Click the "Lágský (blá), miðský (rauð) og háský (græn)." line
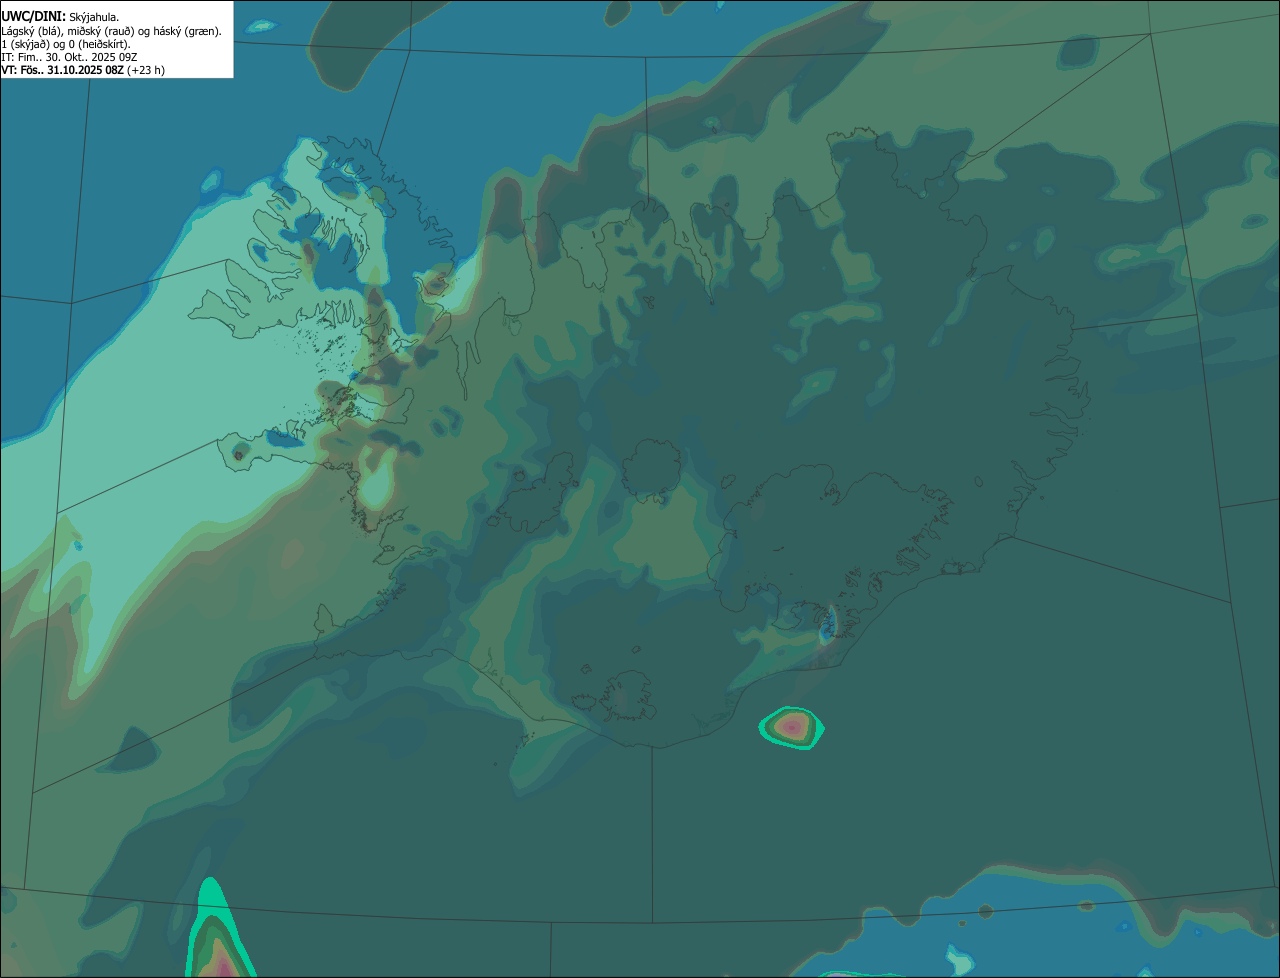The height and width of the screenshot is (978, 1280). tap(112, 31)
